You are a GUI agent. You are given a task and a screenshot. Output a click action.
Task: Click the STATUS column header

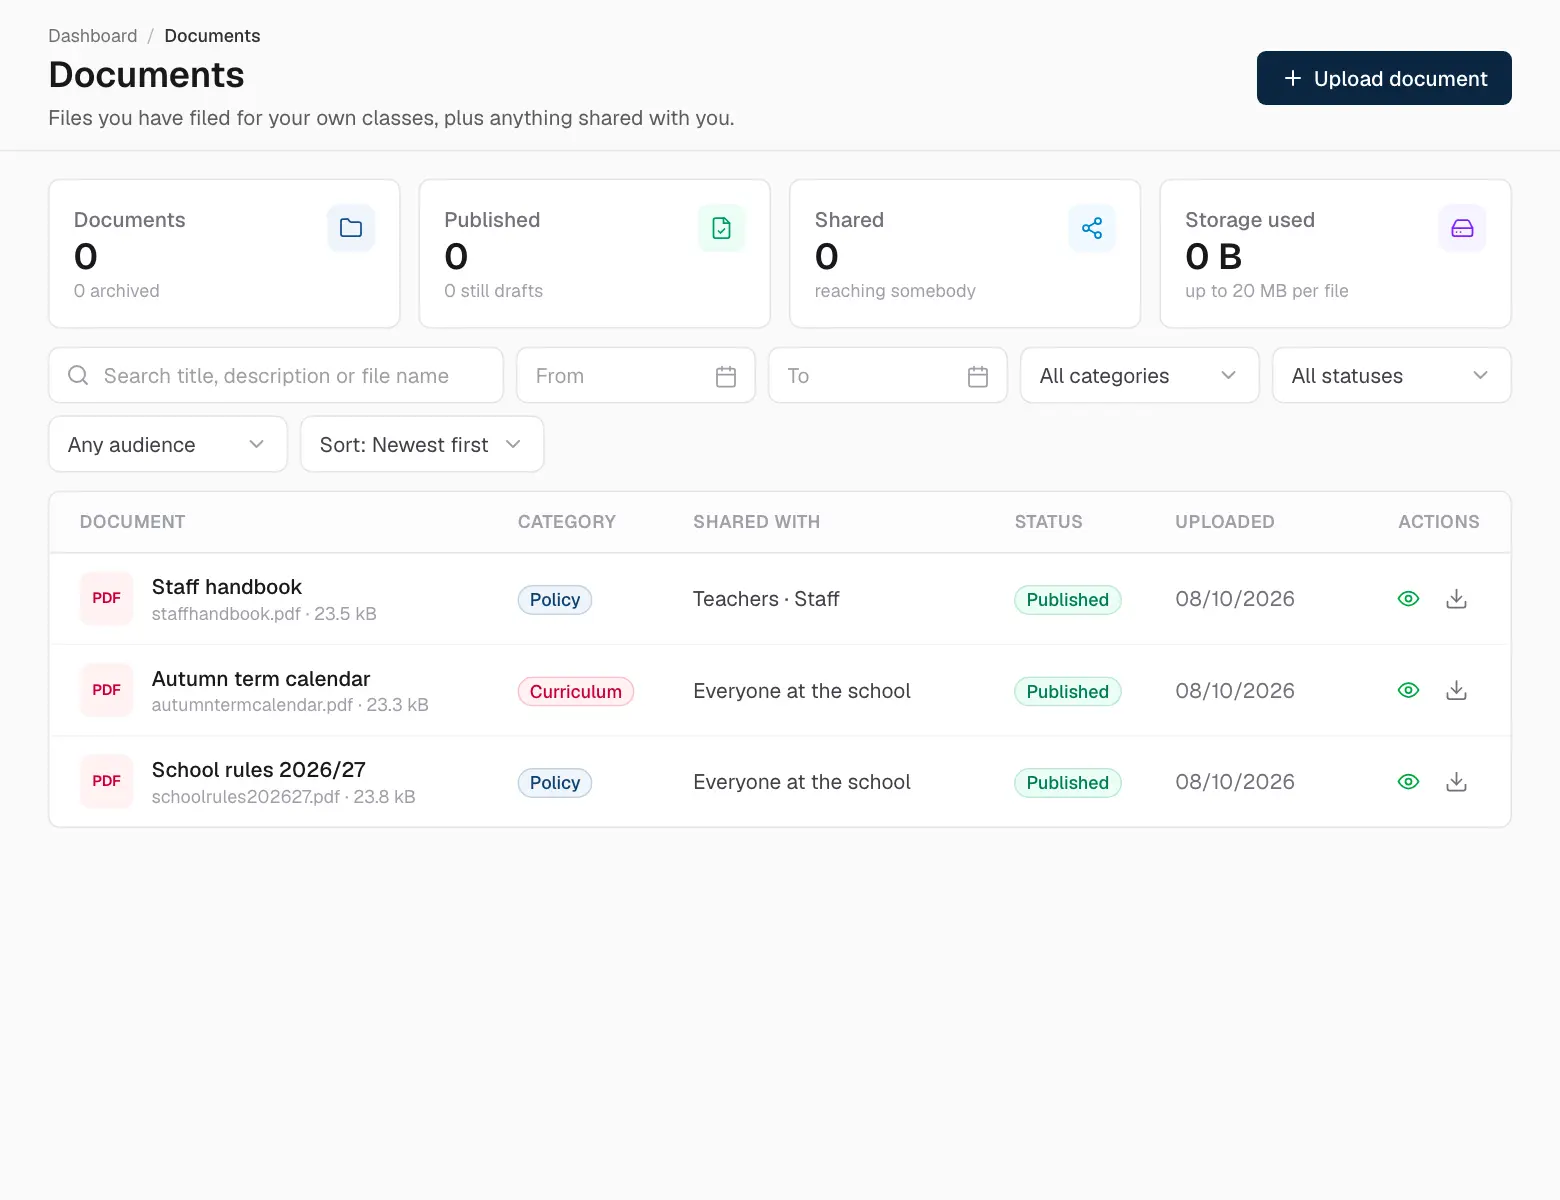click(1048, 522)
